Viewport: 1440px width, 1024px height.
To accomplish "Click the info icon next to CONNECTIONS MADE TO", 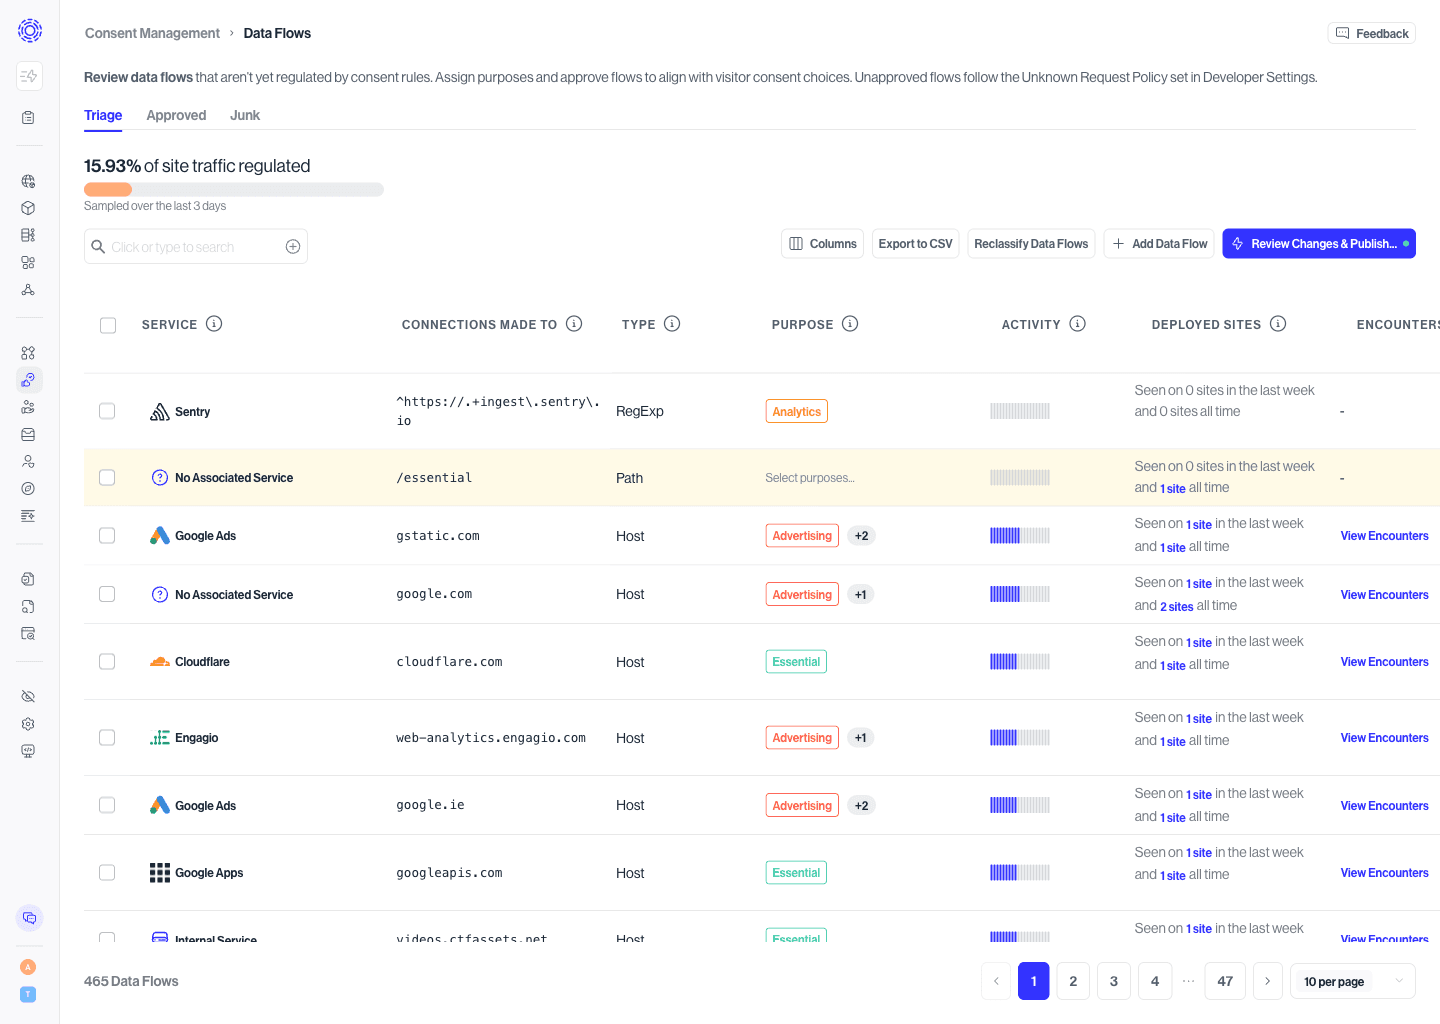I will 574,324.
